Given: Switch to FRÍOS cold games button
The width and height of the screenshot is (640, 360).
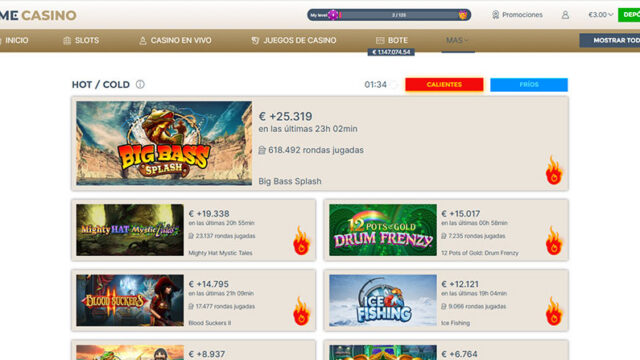Looking at the screenshot, I should 529,84.
